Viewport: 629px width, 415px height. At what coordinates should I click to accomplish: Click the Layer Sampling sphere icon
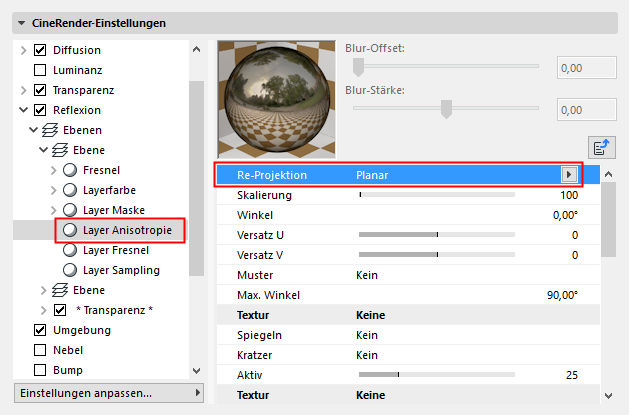[x=70, y=270]
